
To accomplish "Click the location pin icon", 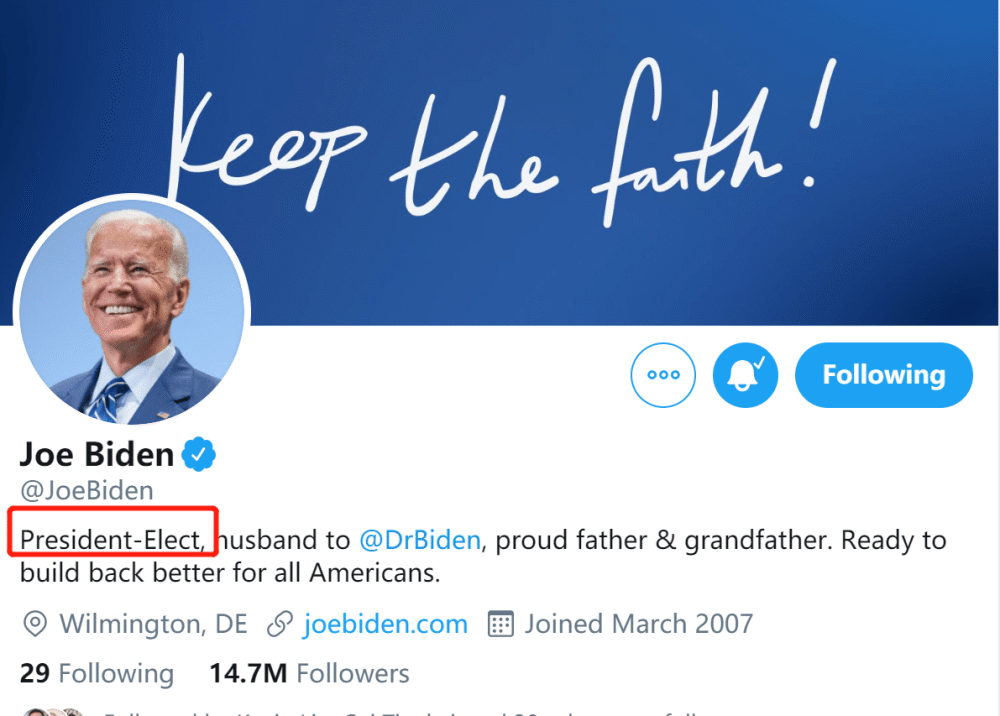I will coord(35,624).
